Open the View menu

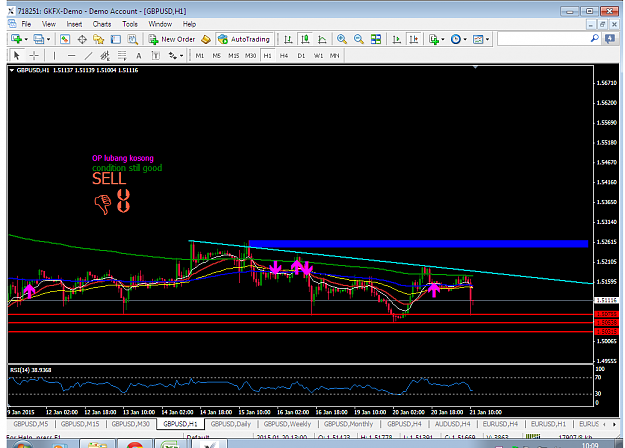[49, 24]
